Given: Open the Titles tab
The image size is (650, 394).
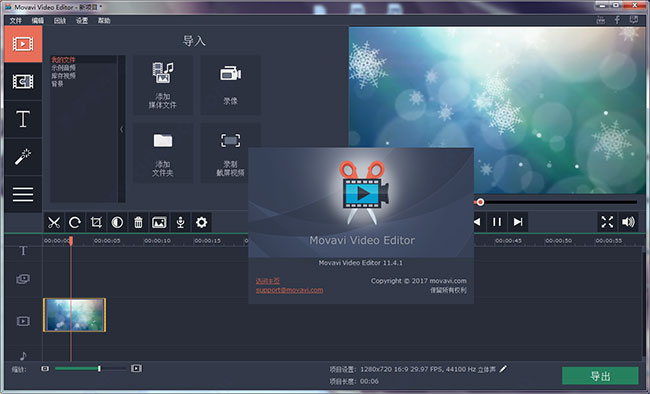Looking at the screenshot, I should [x=23, y=119].
